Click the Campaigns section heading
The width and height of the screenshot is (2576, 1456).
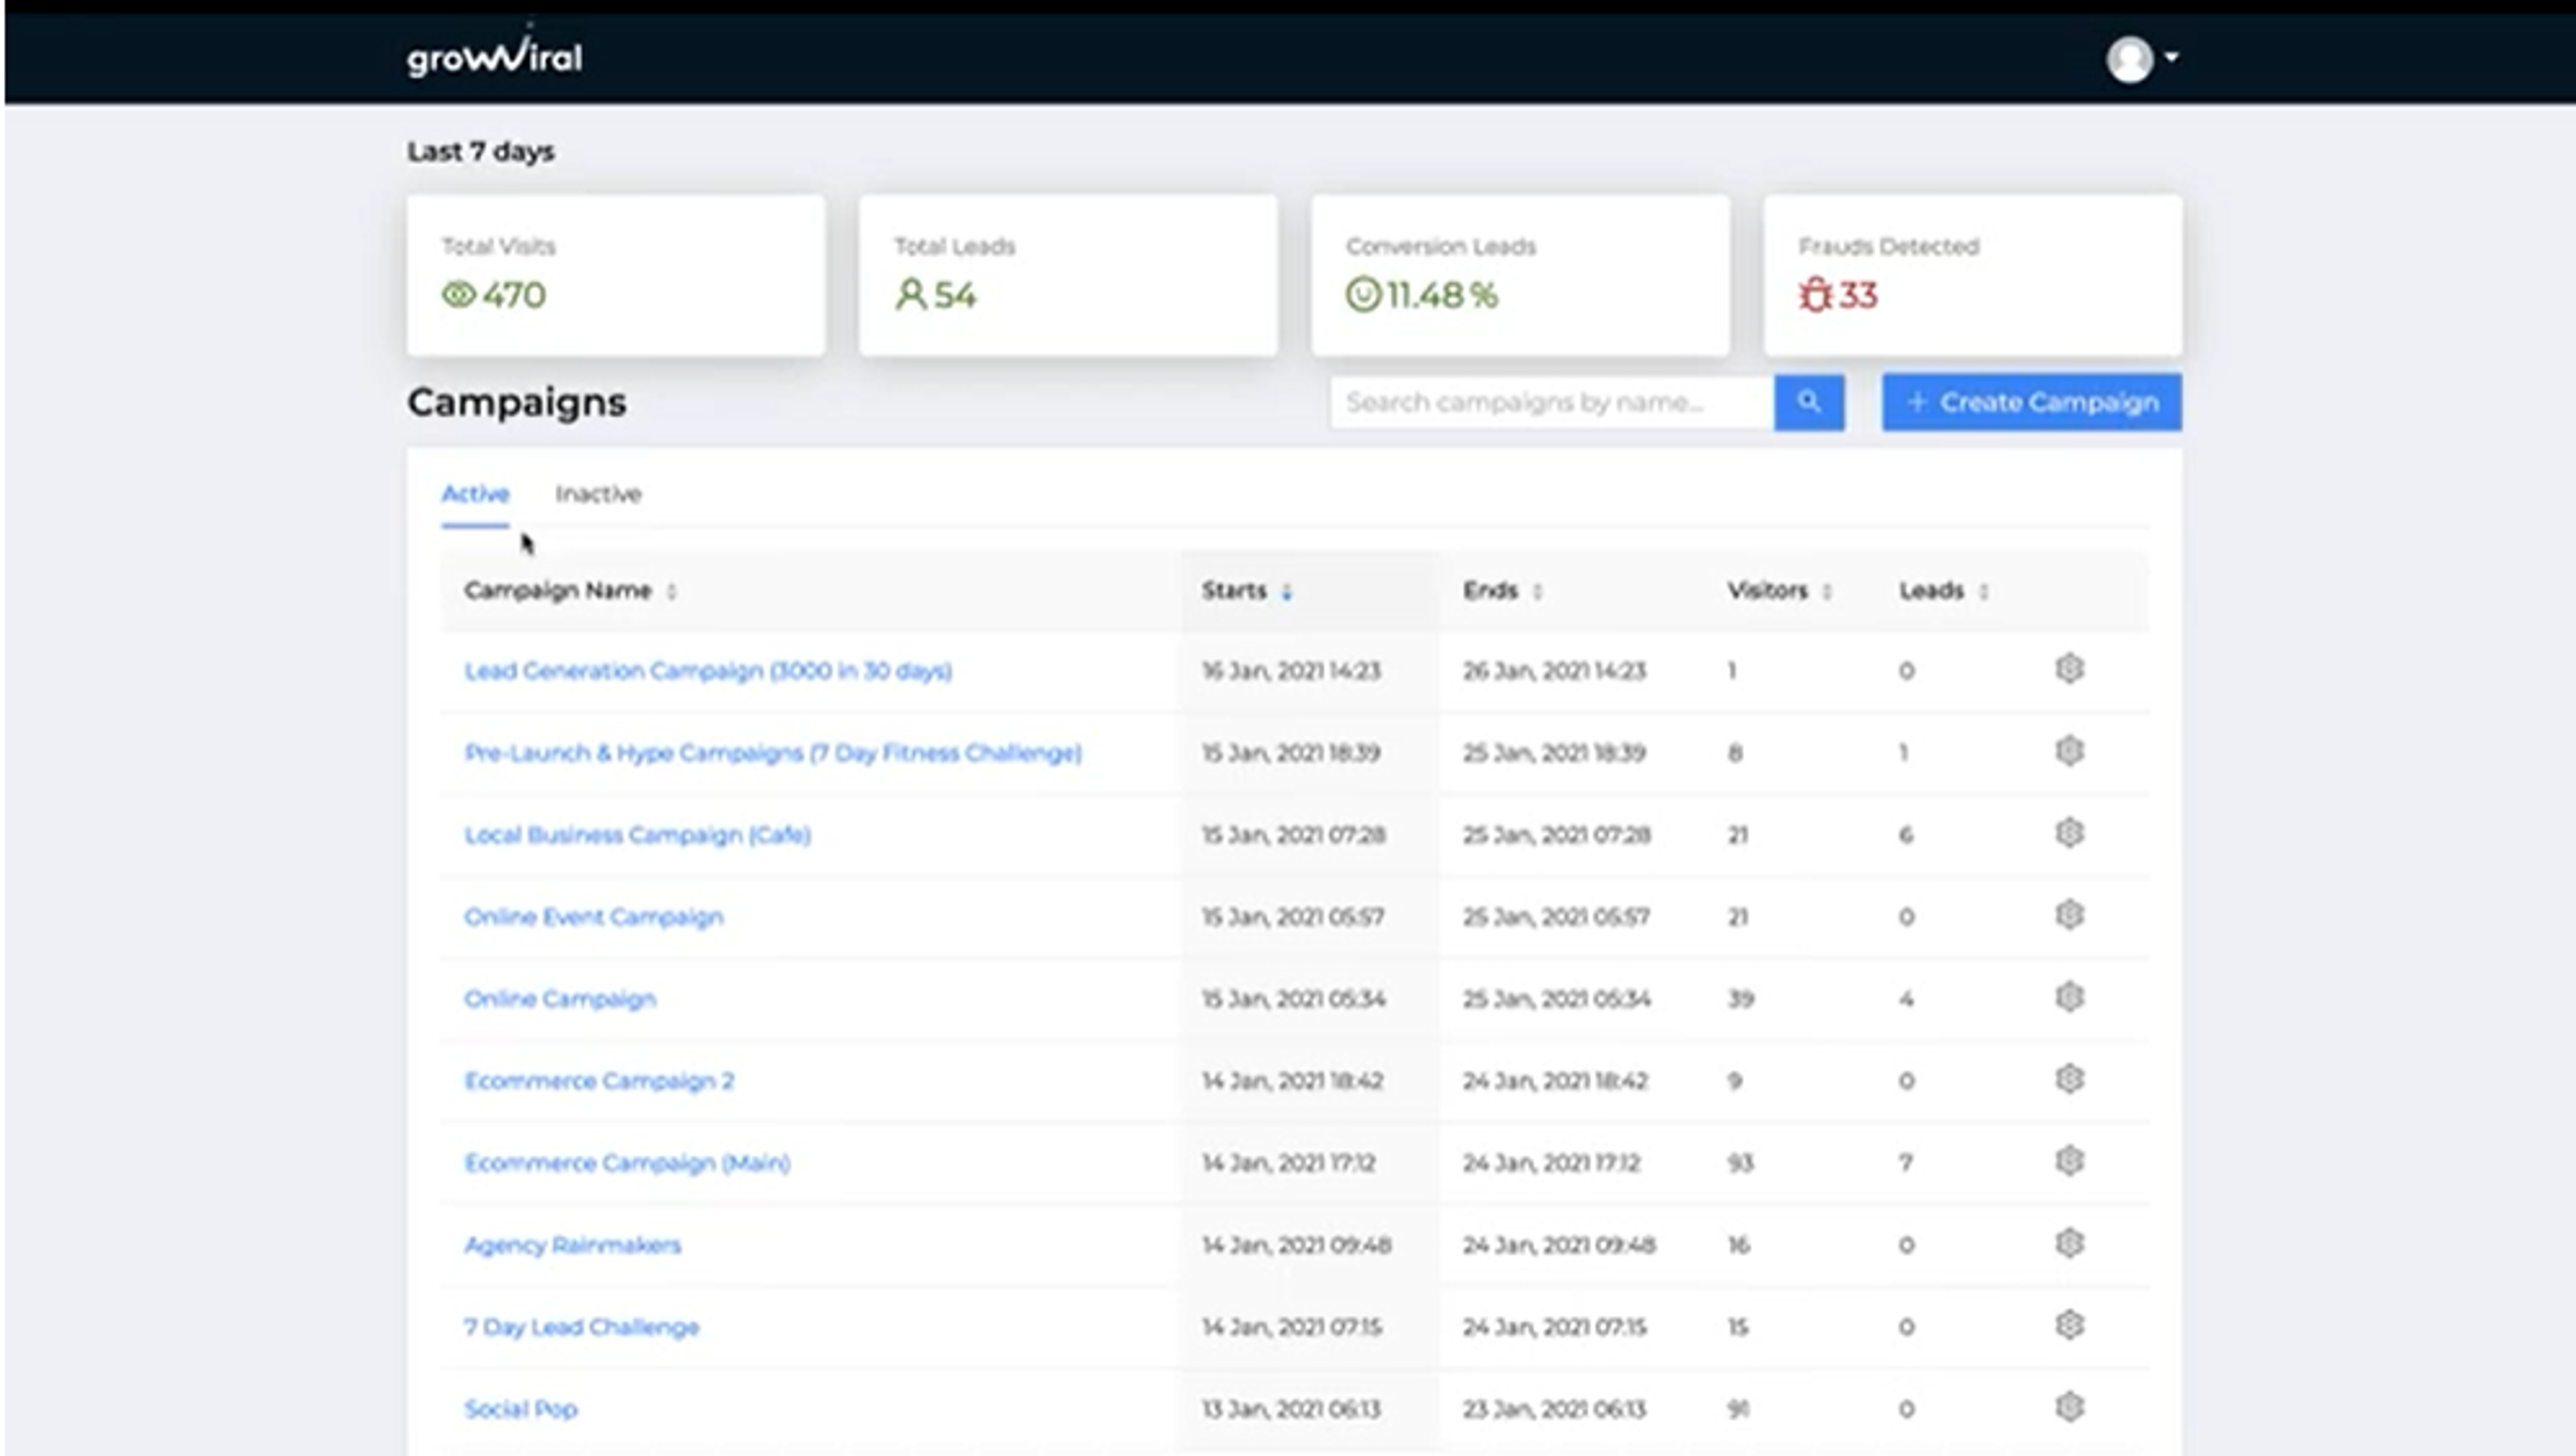click(517, 402)
